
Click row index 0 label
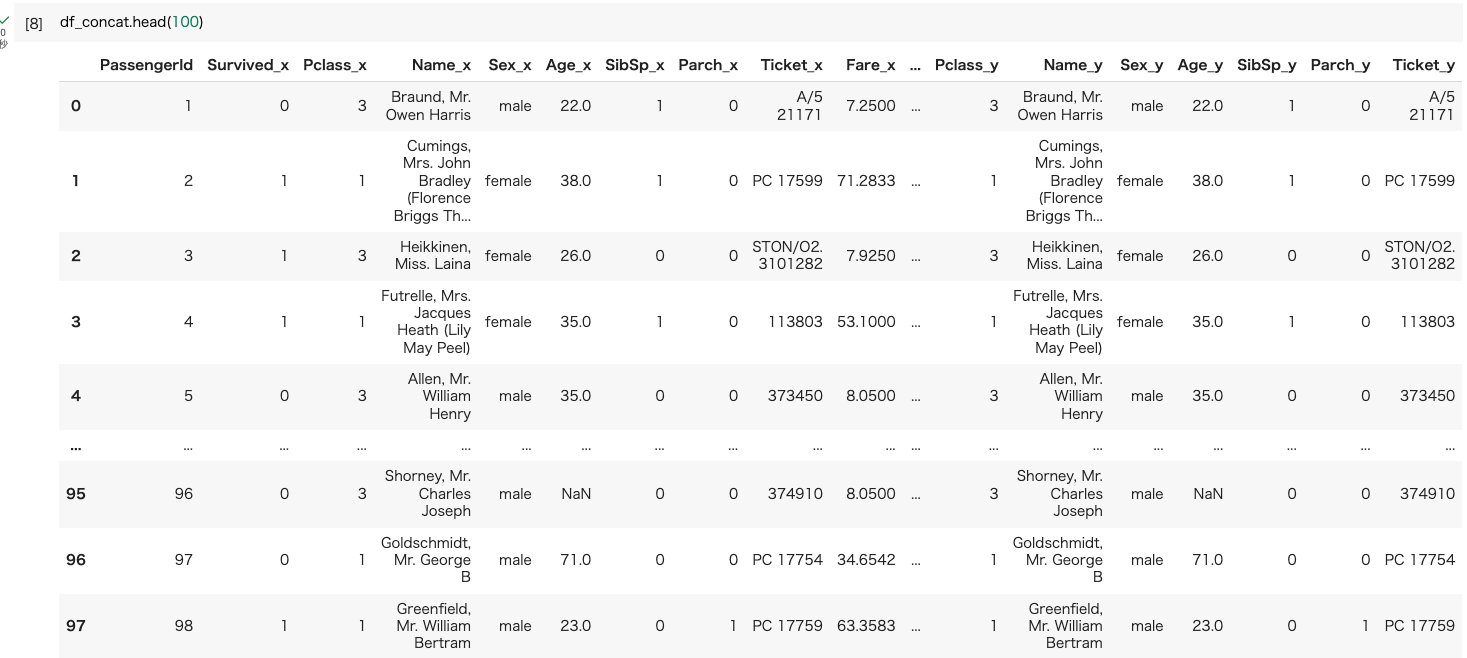(75, 106)
